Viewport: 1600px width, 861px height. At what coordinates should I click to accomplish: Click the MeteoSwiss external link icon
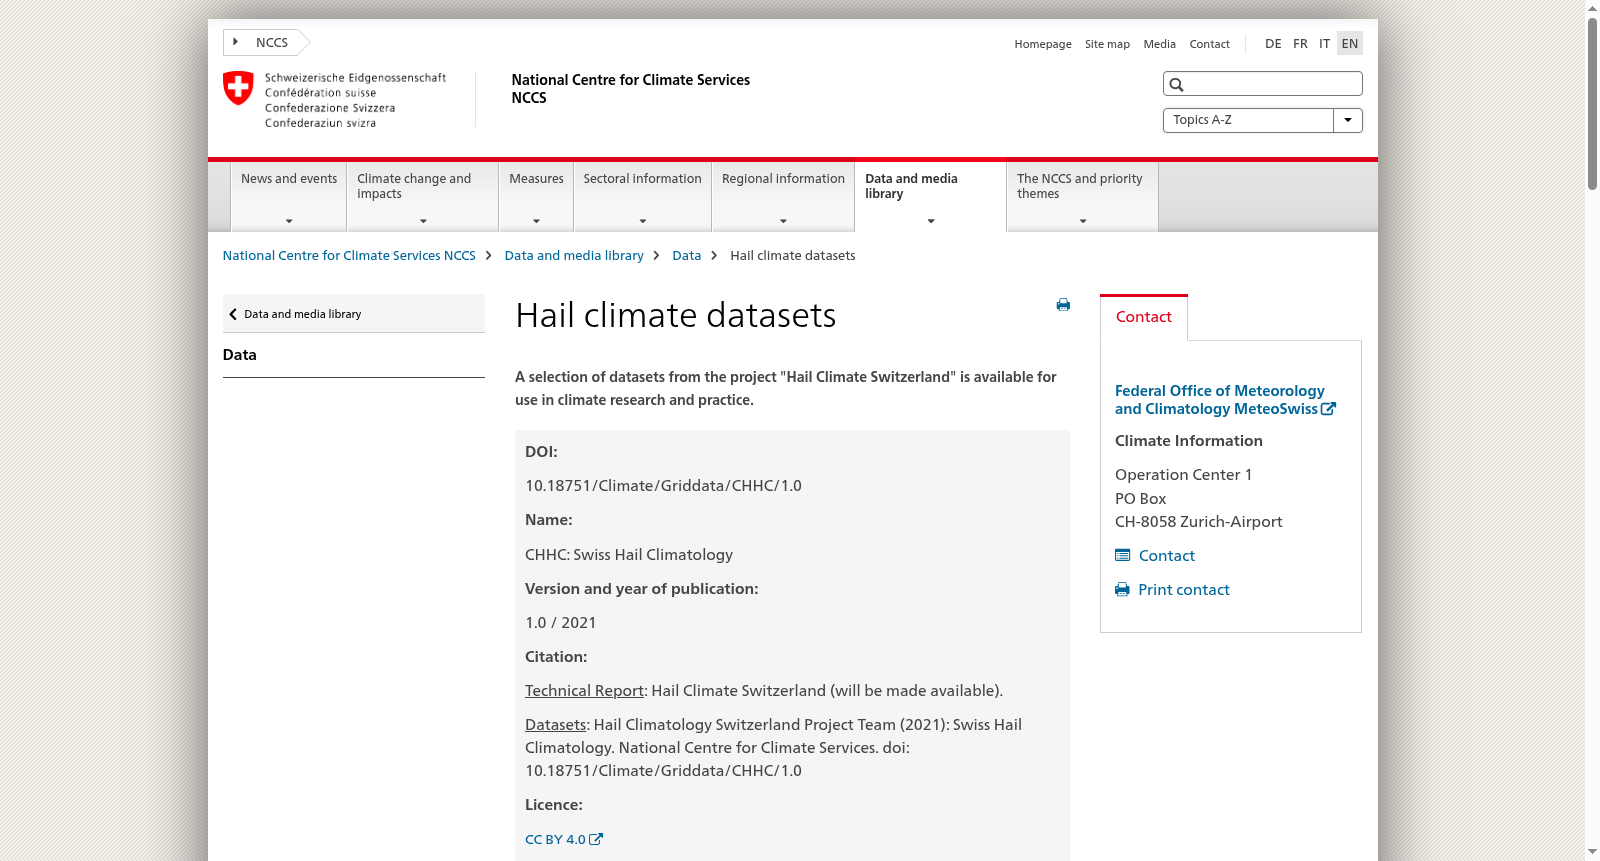(x=1328, y=409)
